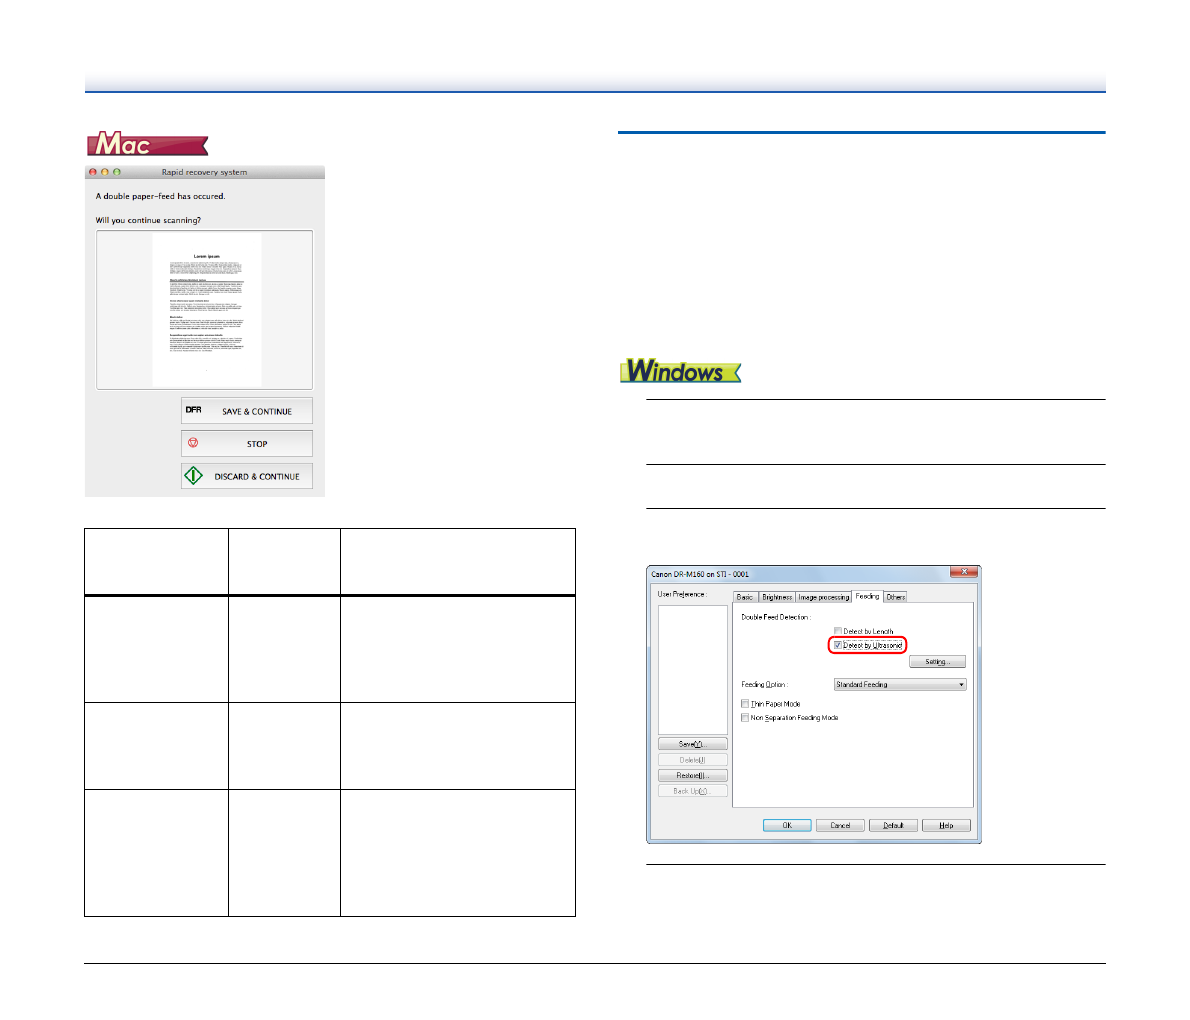1190x1020 pixels.
Task: Enable Thin Paper Mode
Action: (x=745, y=704)
